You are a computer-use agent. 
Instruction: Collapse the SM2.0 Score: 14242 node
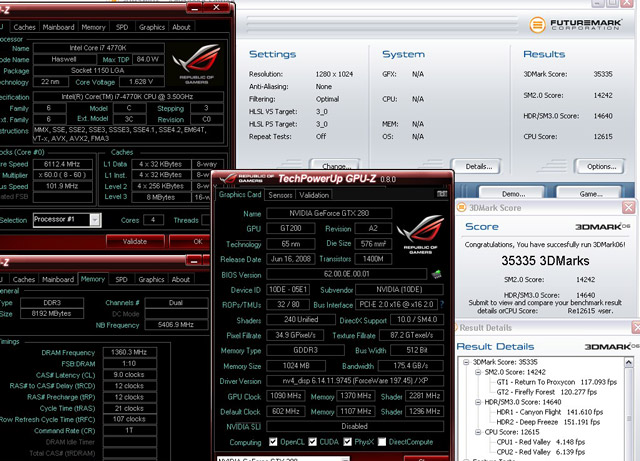point(478,372)
